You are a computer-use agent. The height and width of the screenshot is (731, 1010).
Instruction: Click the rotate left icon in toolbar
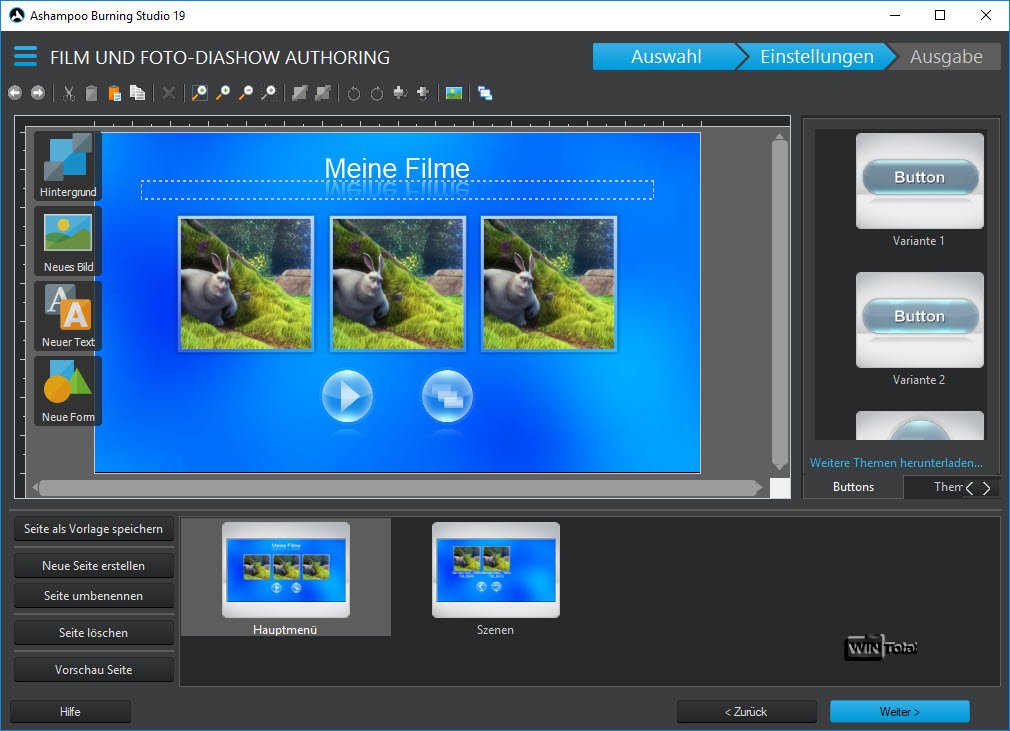(x=353, y=93)
